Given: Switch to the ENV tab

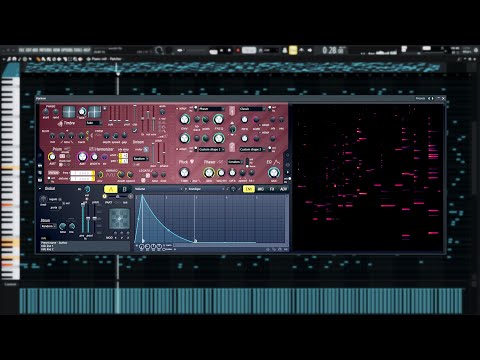Looking at the screenshot, I should click(x=248, y=189).
